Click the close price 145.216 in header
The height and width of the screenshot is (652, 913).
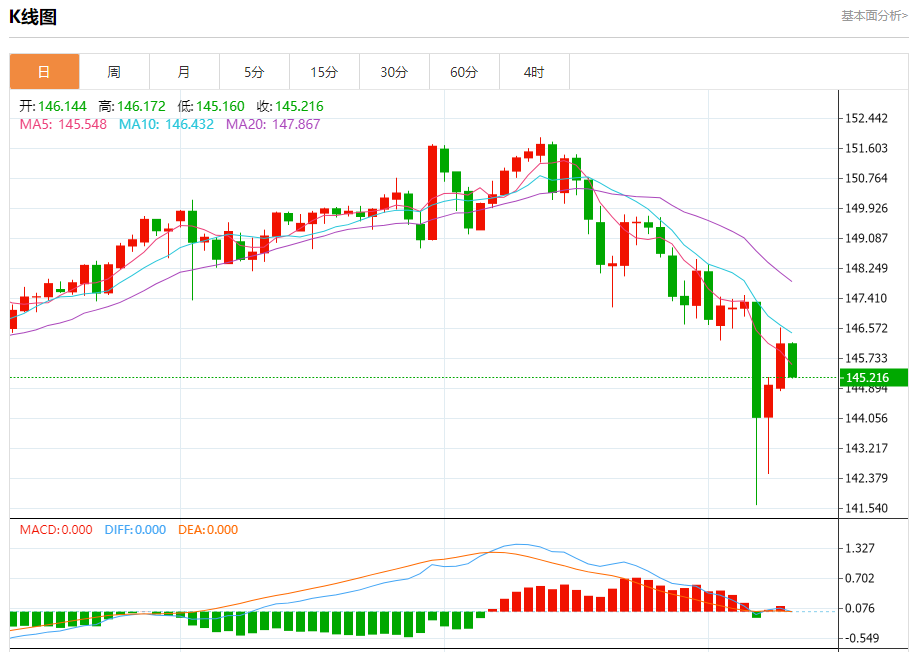click(x=299, y=107)
